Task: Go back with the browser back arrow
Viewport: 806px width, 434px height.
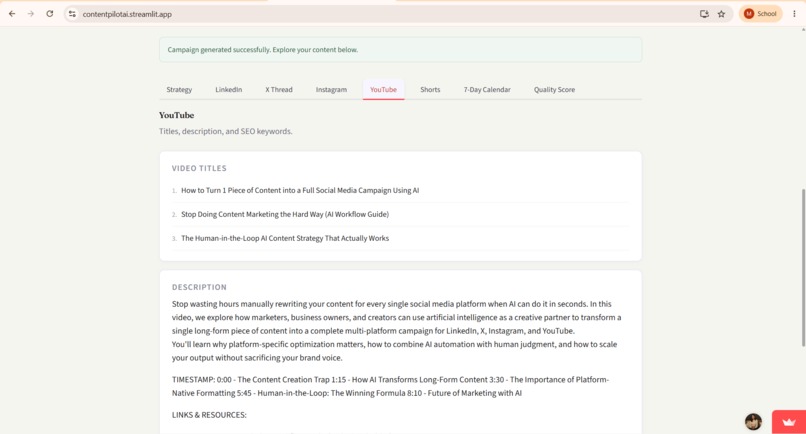Action: (12, 14)
